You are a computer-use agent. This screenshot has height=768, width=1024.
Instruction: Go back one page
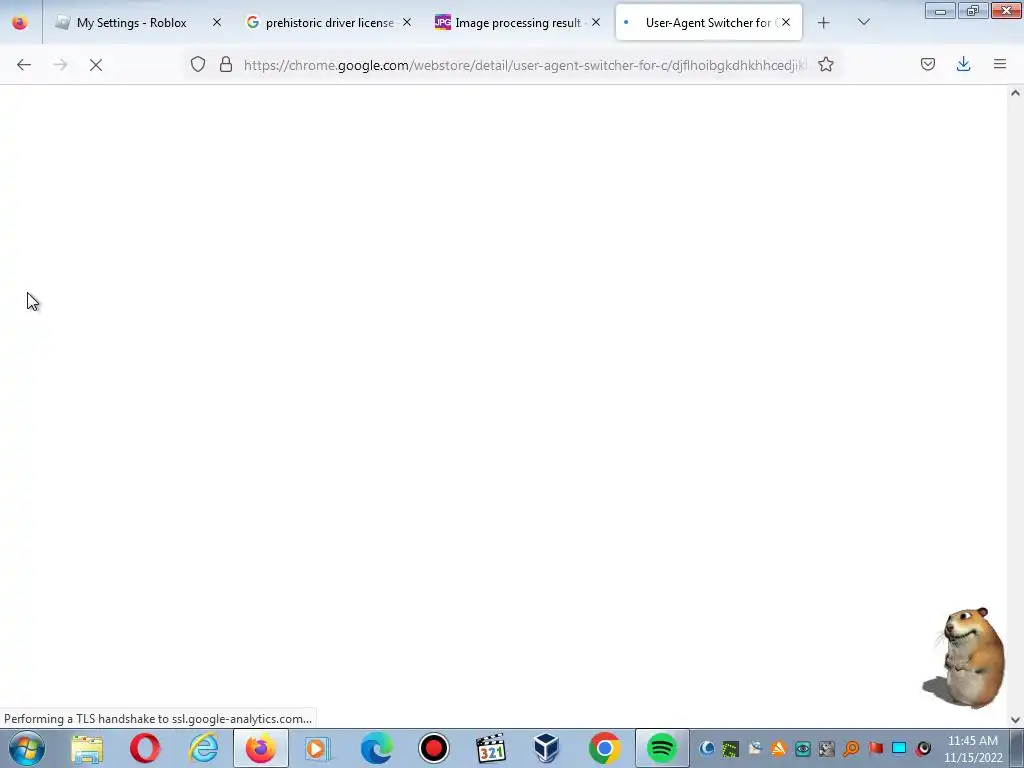24,65
